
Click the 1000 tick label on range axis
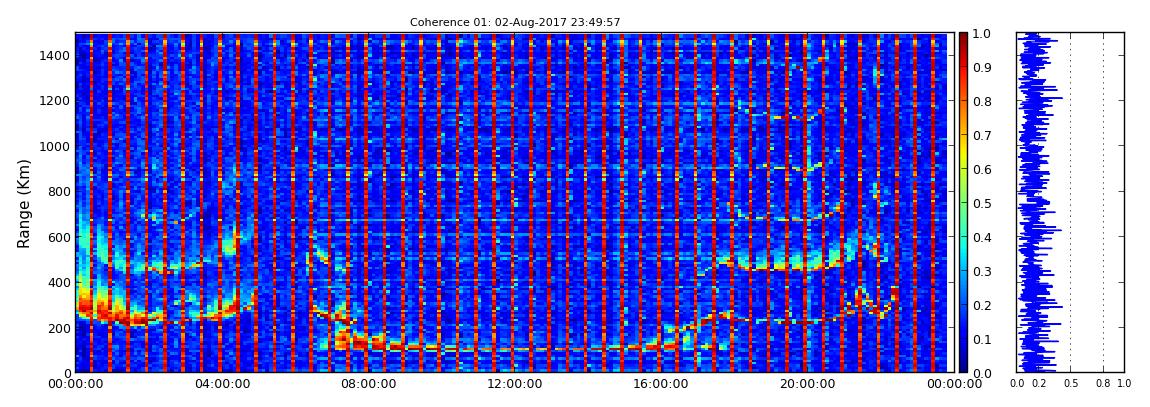pyautogui.click(x=56, y=146)
